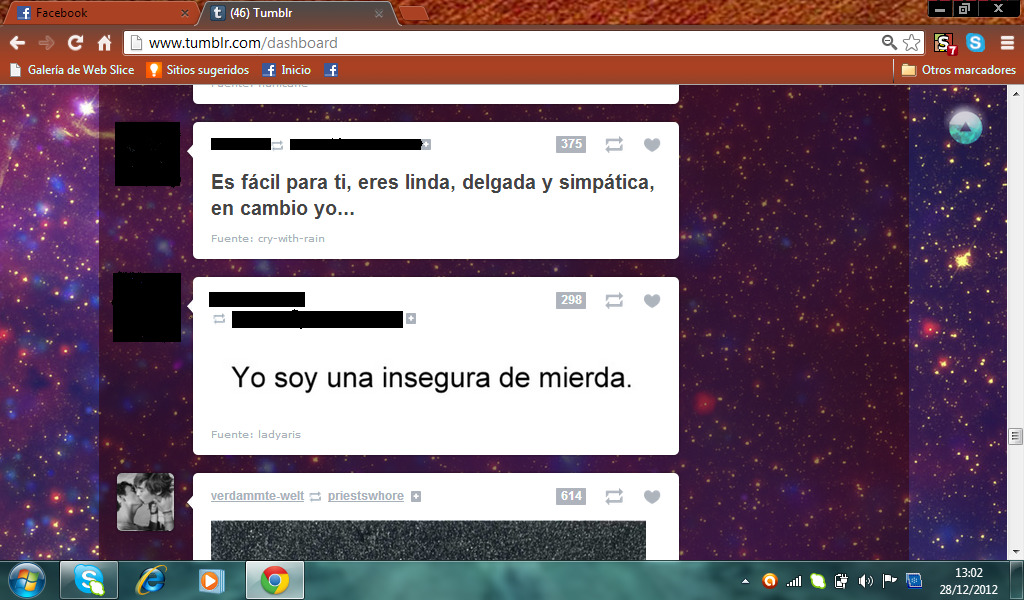
Task: Open the Sitios sugeridos bookmark
Action: (x=198, y=70)
